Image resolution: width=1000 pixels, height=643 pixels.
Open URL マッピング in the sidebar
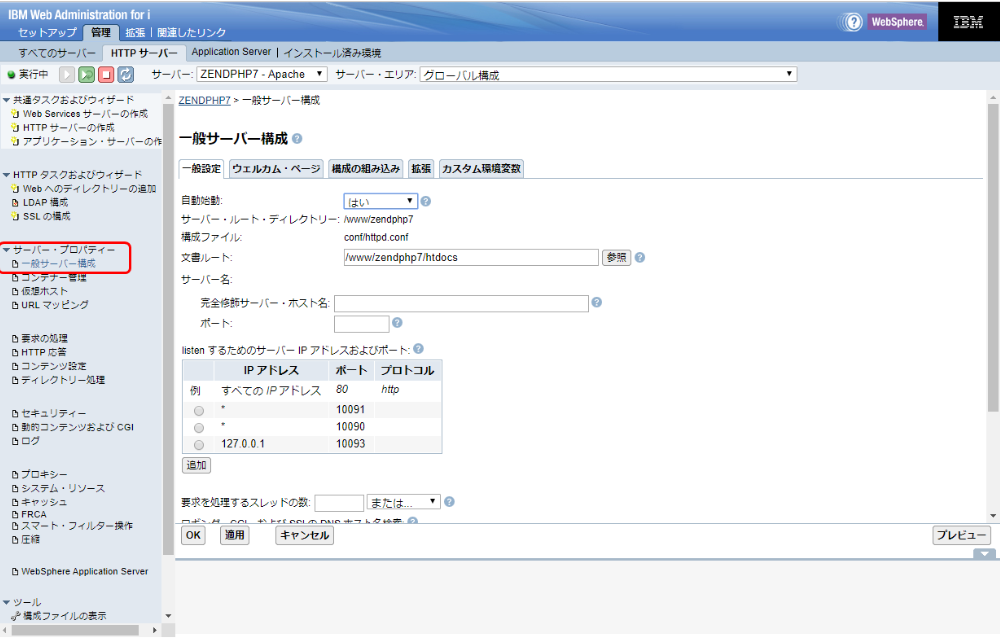tap(55, 306)
